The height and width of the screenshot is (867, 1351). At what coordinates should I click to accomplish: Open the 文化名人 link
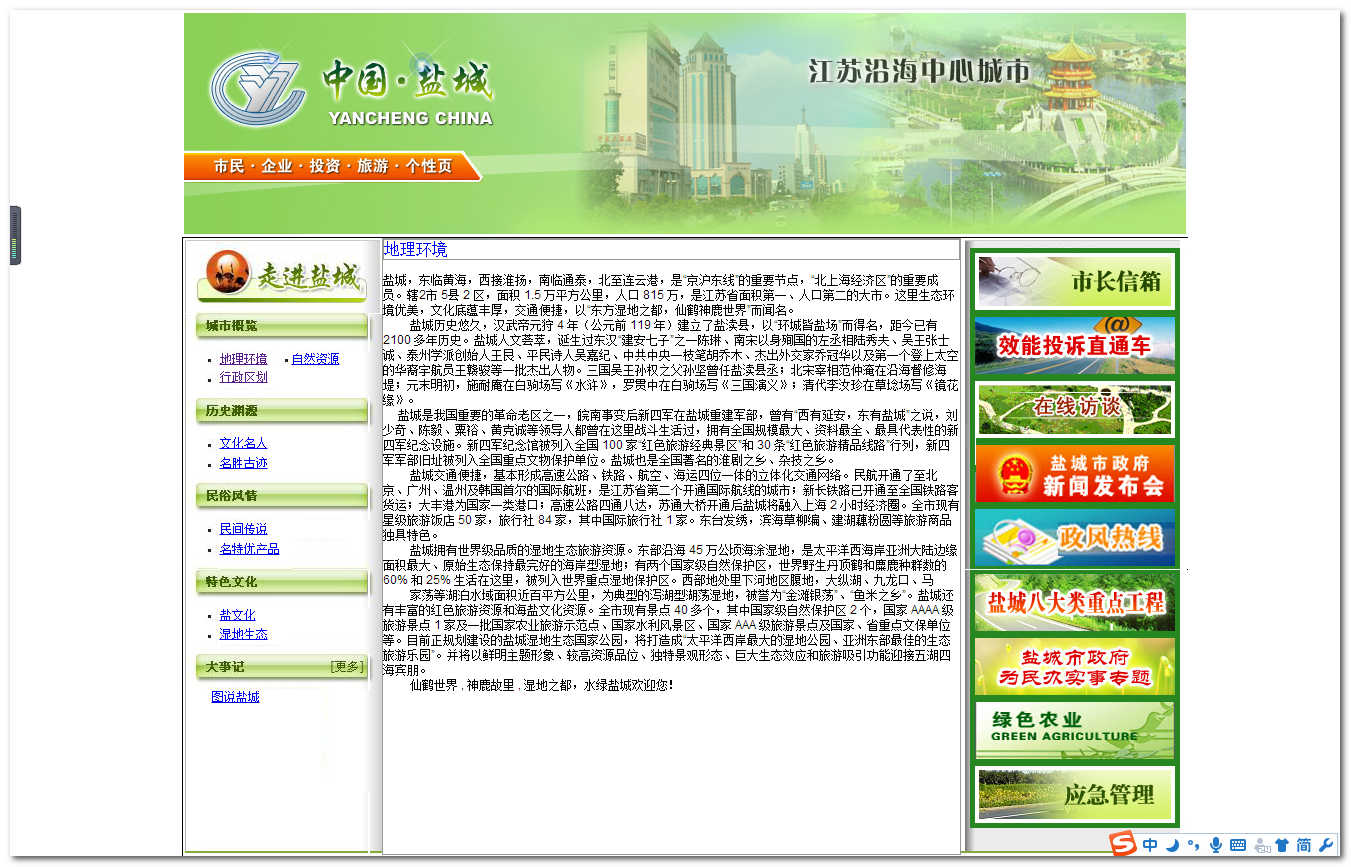click(244, 444)
